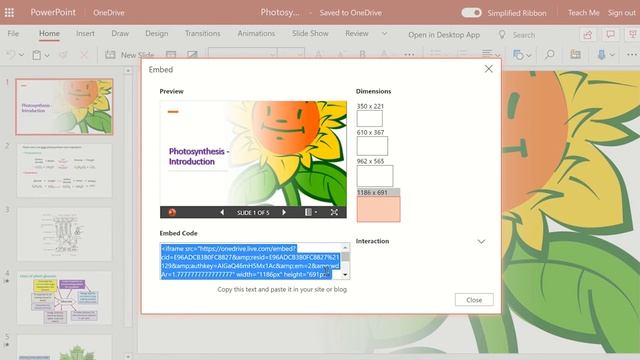Click the Present icon at ribbon edge

pos(633,35)
